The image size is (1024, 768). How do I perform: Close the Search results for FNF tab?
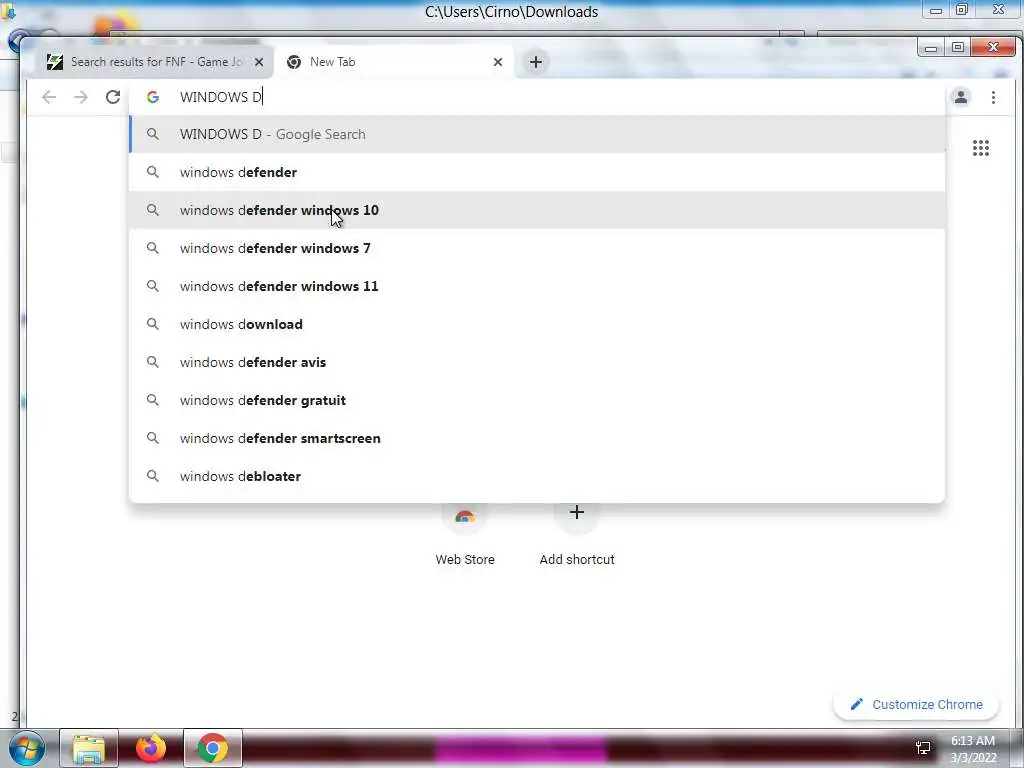pyautogui.click(x=259, y=62)
